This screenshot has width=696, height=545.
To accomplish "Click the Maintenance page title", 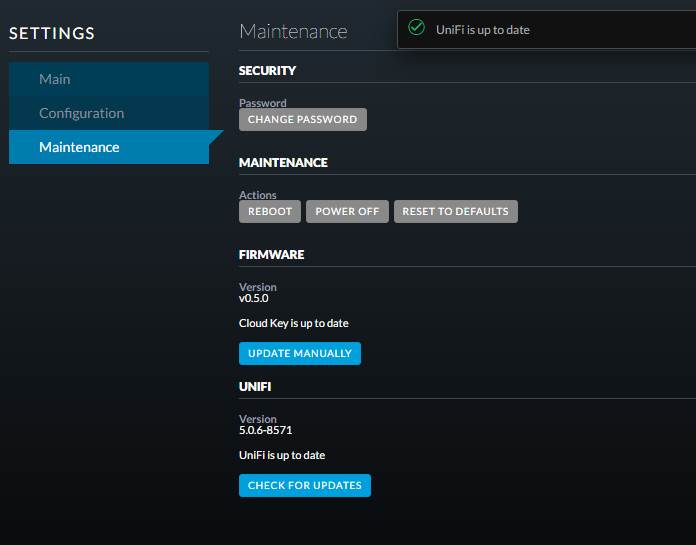I will tap(293, 31).
